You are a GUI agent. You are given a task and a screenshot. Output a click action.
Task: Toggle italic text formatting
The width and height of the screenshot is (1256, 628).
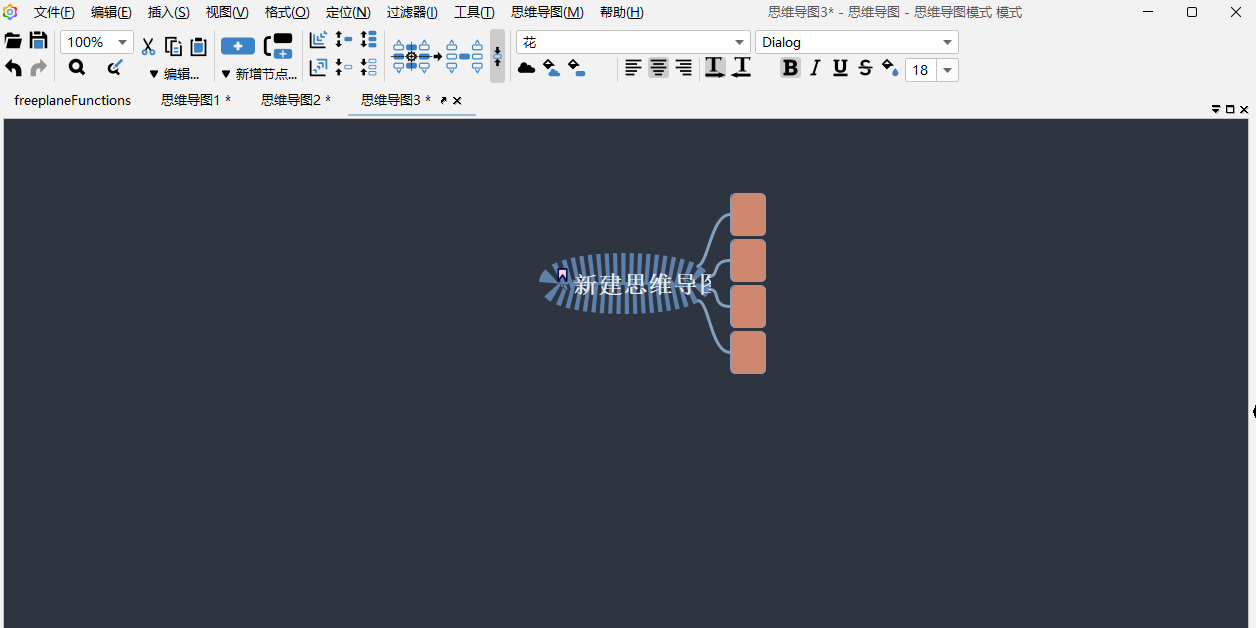tap(815, 68)
